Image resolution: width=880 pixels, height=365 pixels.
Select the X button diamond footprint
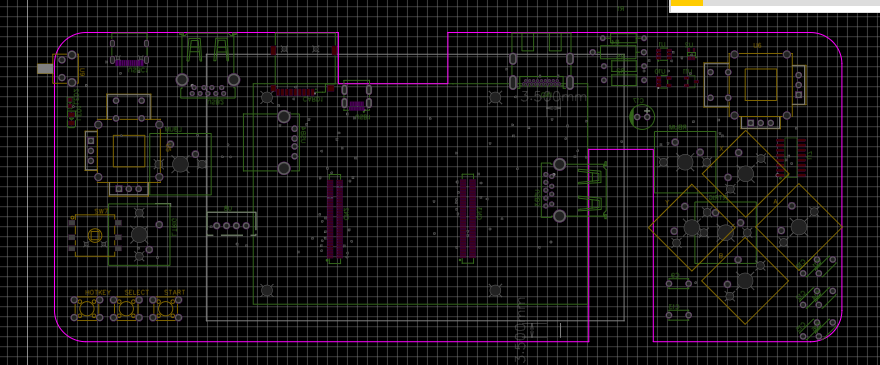click(745, 174)
